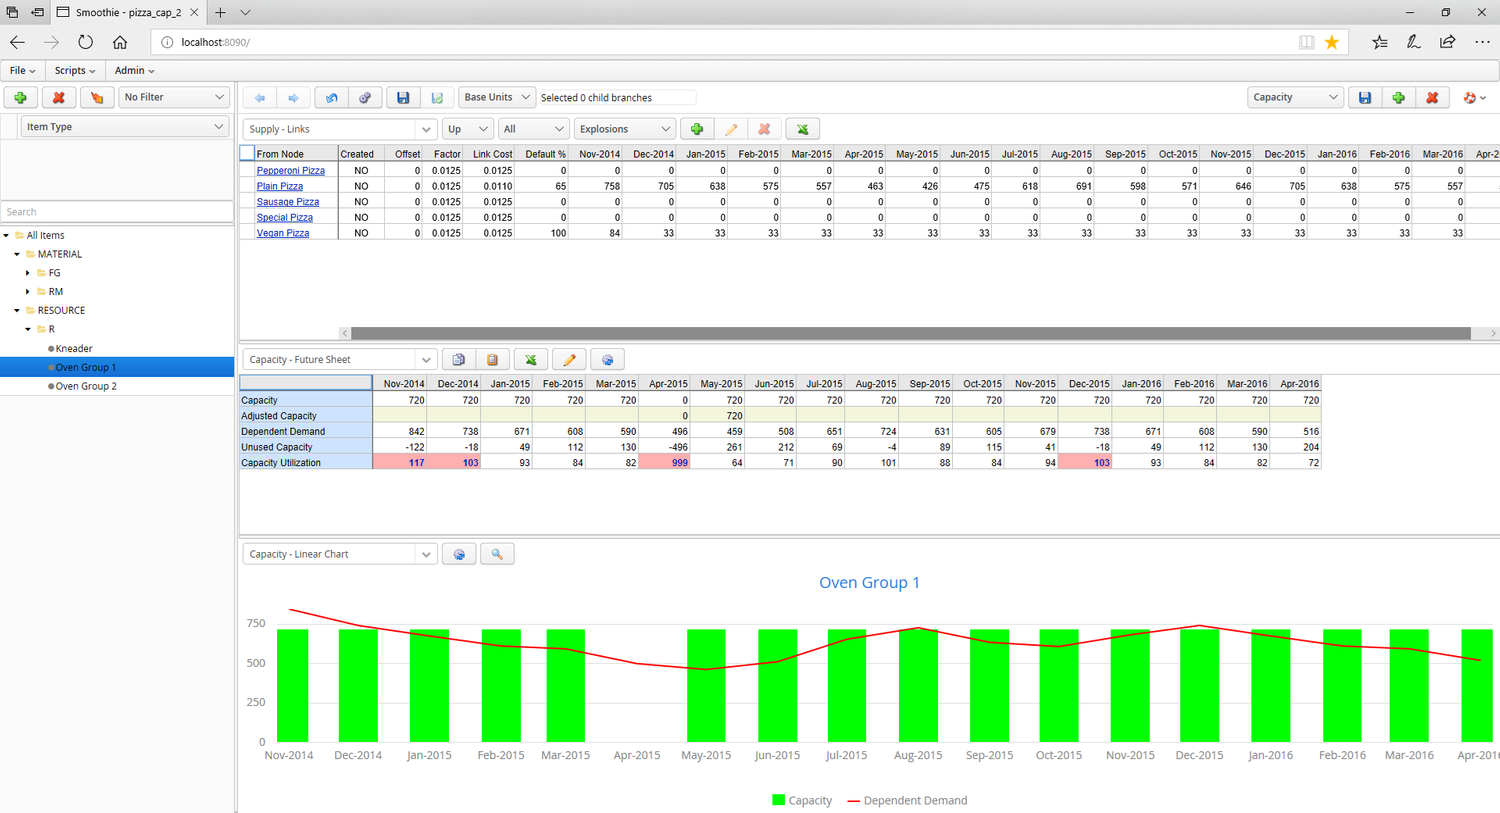The image size is (1500, 813).
Task: Save changes using the floppy disk icon
Action: (x=403, y=97)
